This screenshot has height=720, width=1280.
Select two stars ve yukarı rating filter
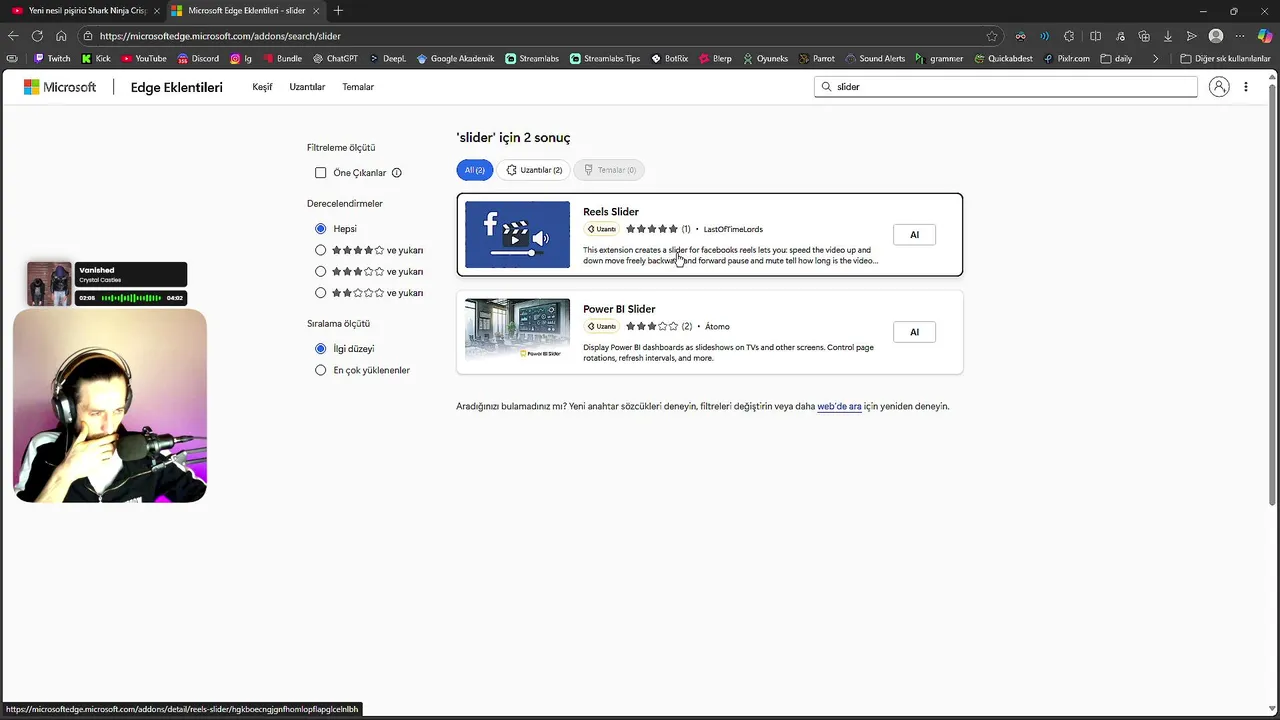tap(321, 293)
